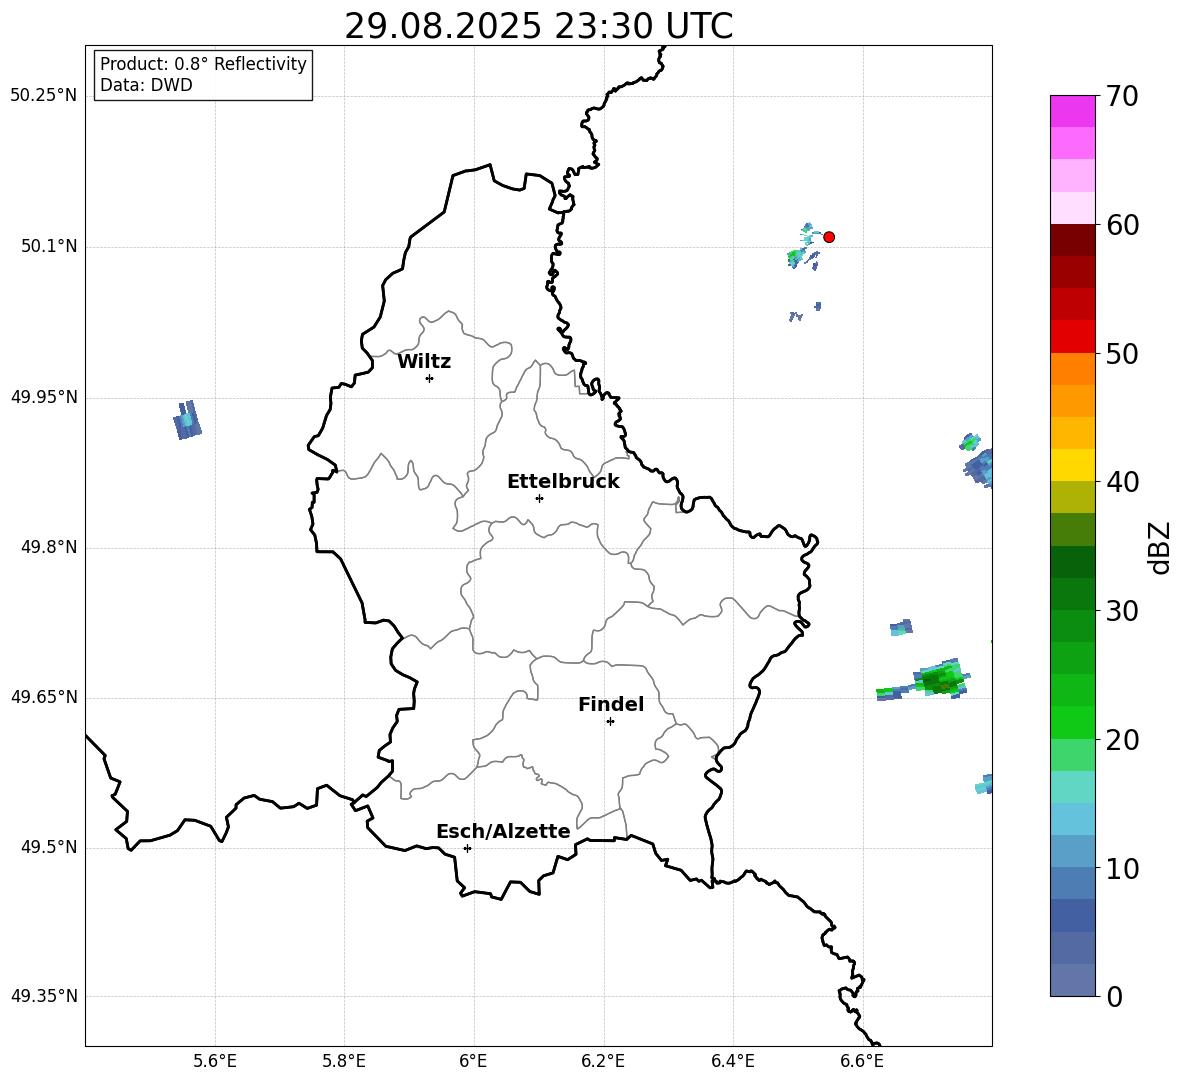This screenshot has height=1081, width=1184.
Task: Click the top magenta segment of the colorbar
Action: pos(1072,112)
